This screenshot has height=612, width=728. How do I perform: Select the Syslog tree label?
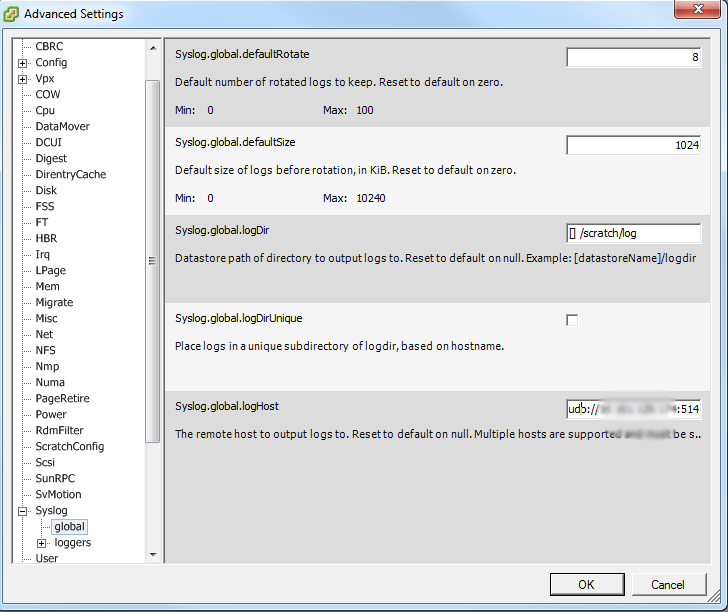(51, 510)
